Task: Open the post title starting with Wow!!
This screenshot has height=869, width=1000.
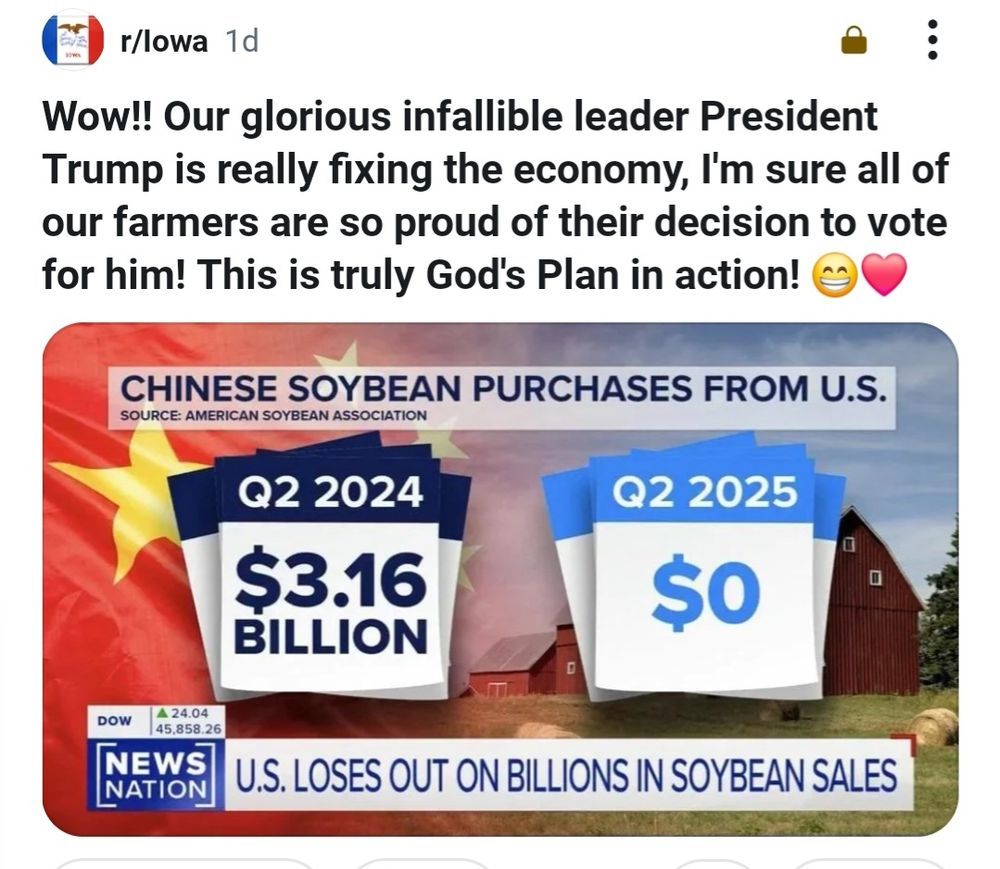Action: tap(495, 196)
